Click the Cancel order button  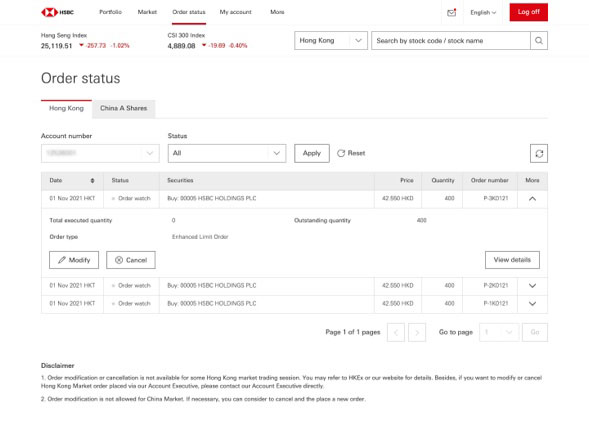[x=131, y=260]
